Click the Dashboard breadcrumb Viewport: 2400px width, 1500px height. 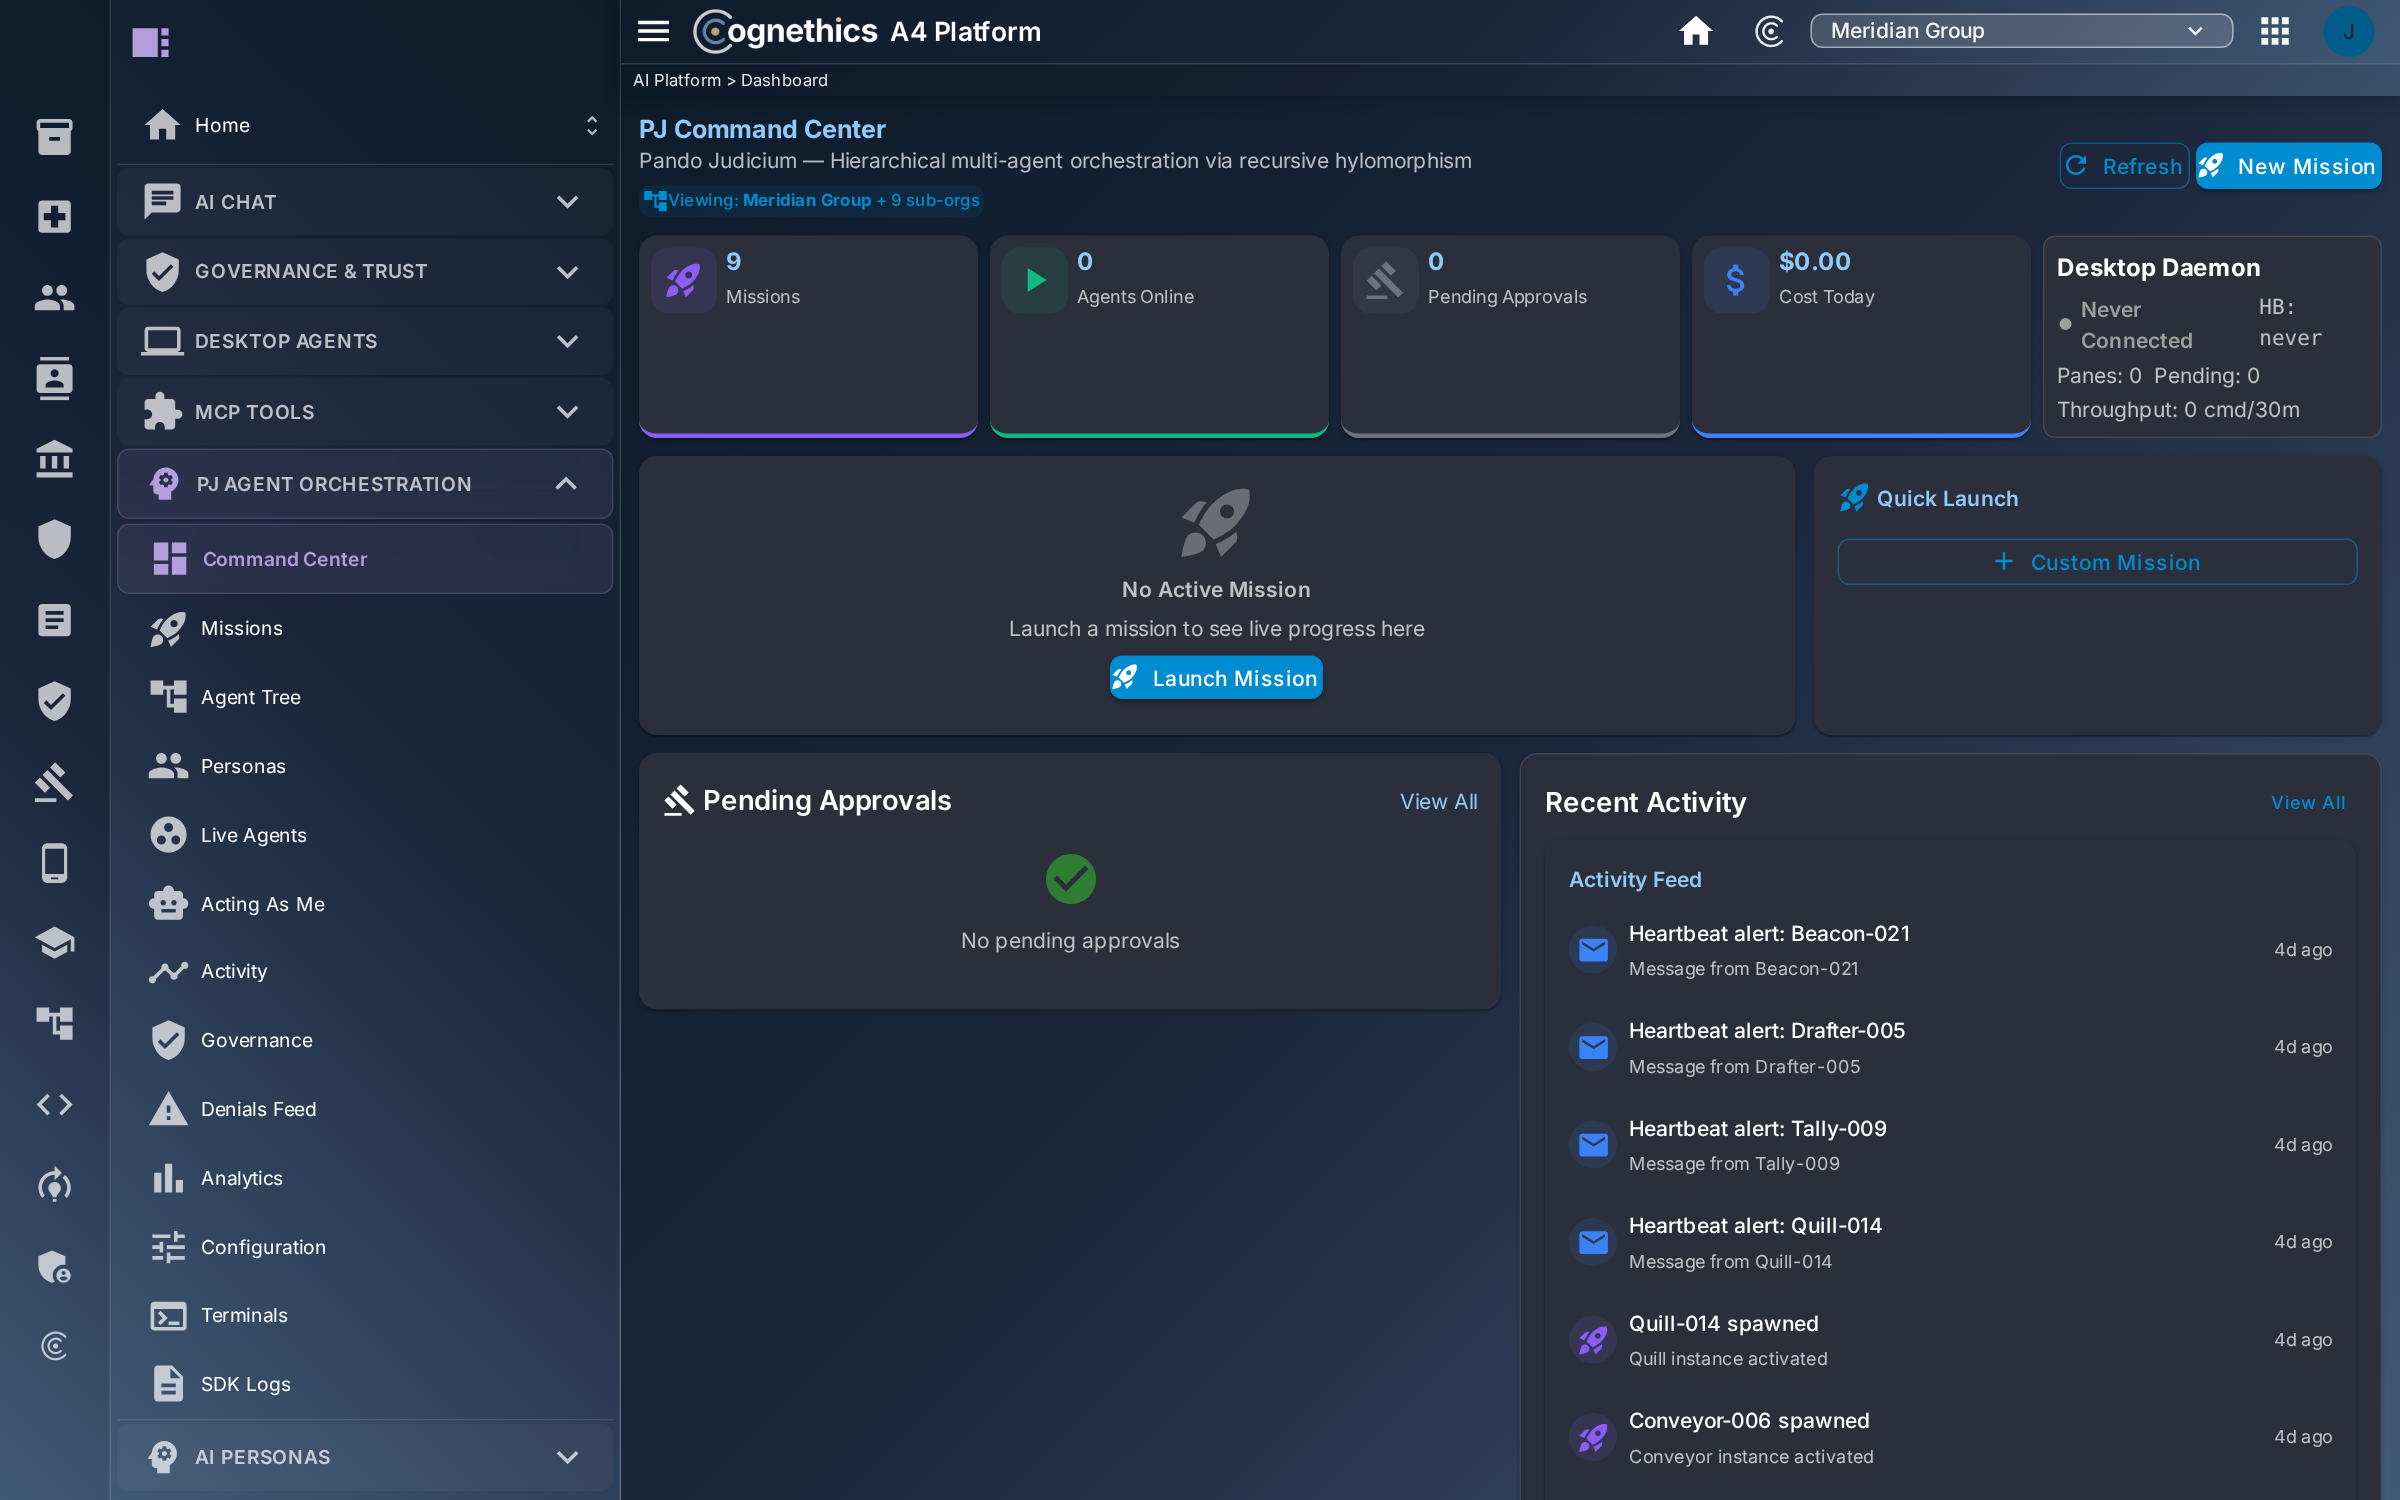tap(784, 80)
